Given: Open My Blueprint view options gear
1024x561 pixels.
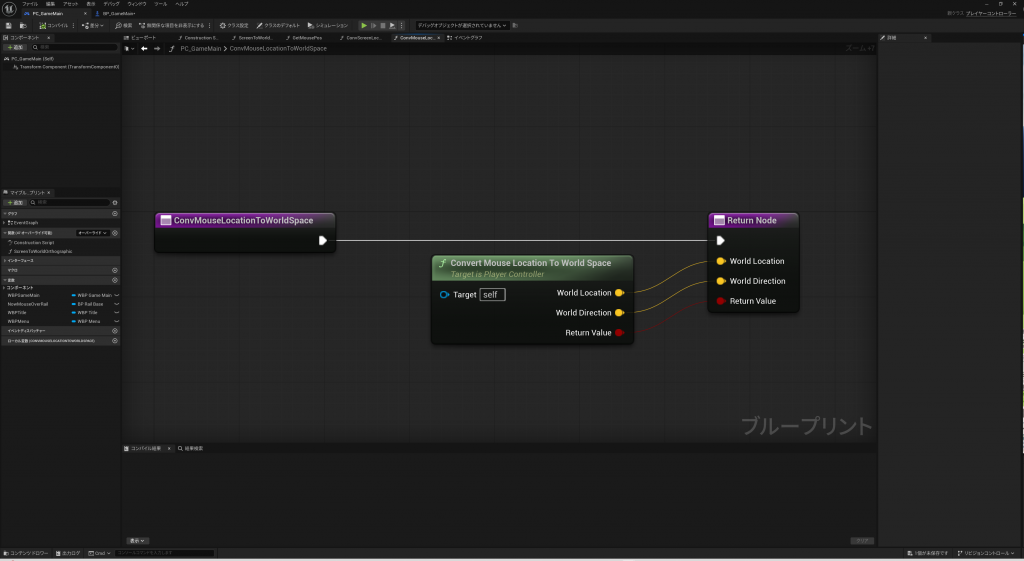Looking at the screenshot, I should click(115, 202).
